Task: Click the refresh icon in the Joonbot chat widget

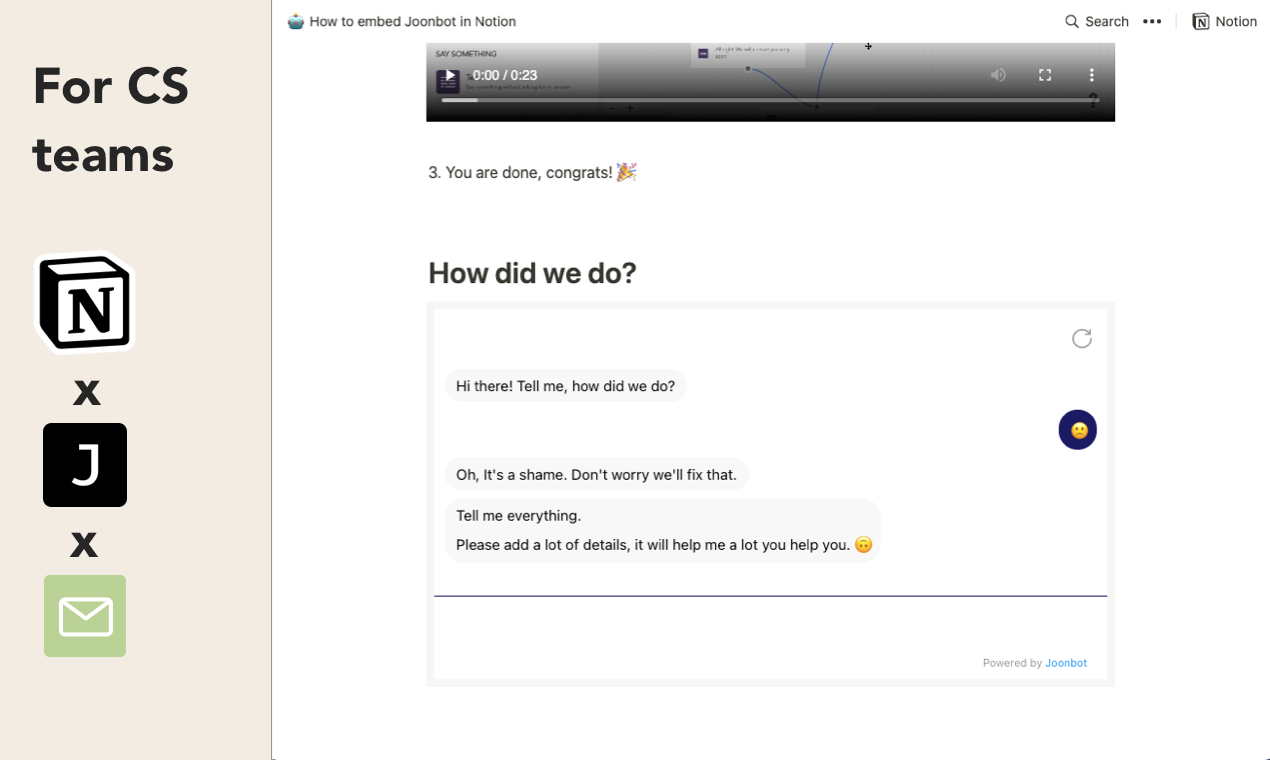Action: 1082,339
